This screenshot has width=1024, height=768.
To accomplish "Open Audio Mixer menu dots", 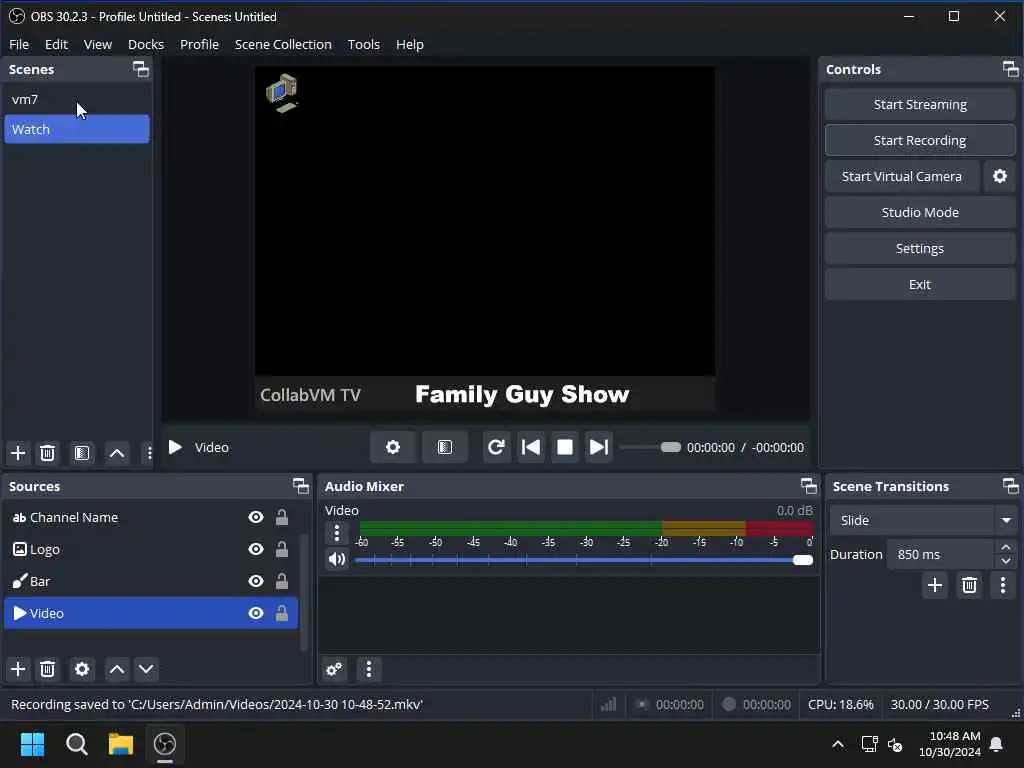I will click(369, 669).
